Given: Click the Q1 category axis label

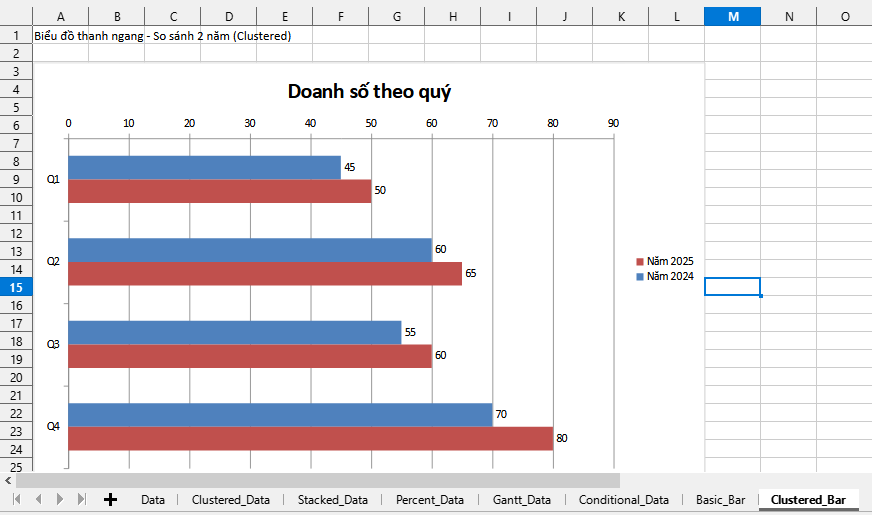Looking at the screenshot, I should pos(53,179).
